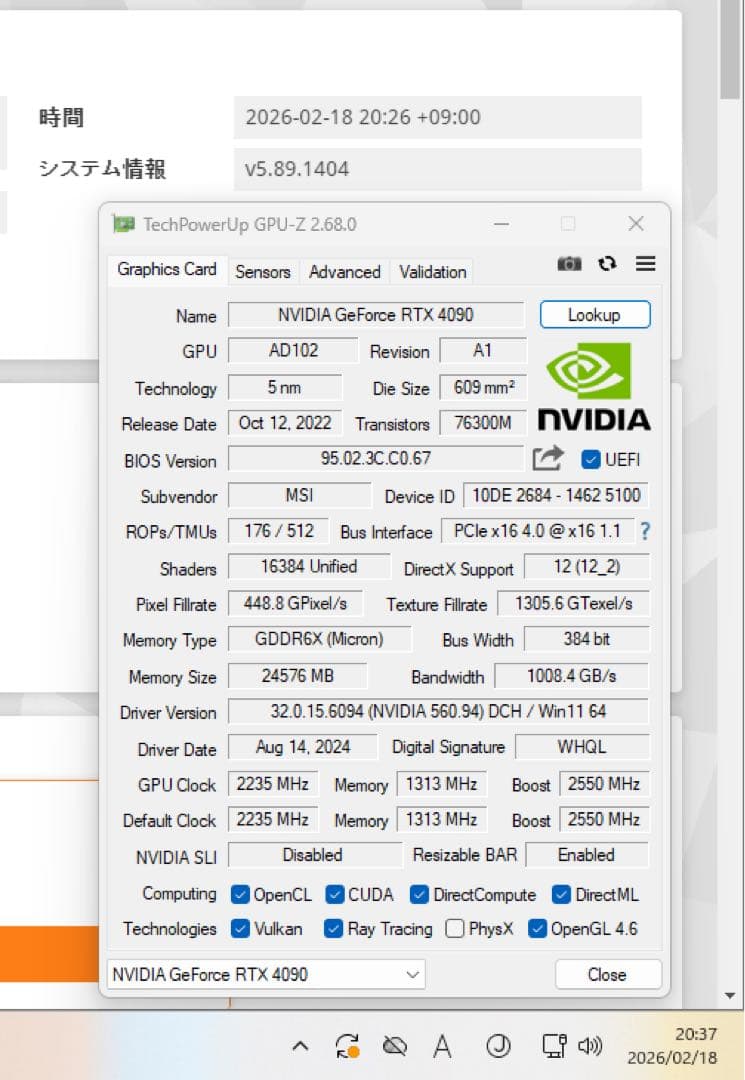Click the Resizable BAR value Enabled
The width and height of the screenshot is (745, 1080).
(587, 855)
